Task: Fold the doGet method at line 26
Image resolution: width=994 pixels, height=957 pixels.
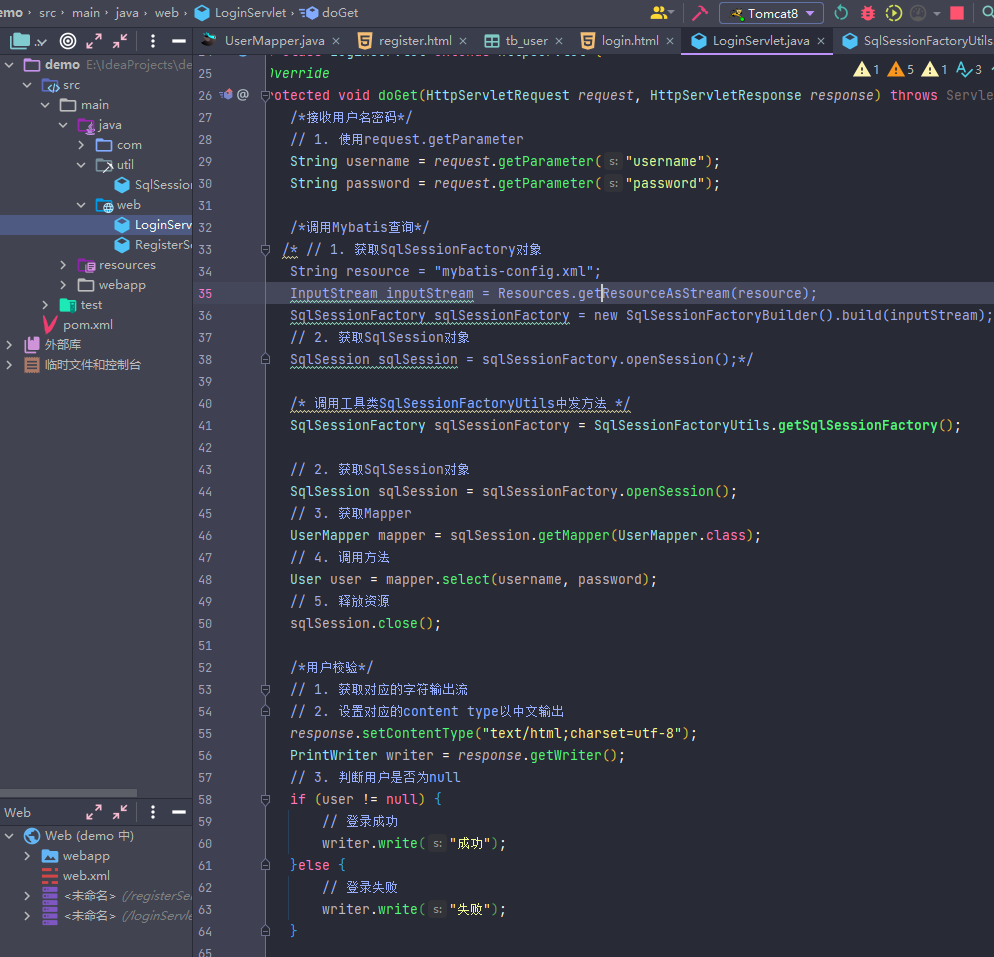Action: coord(266,96)
